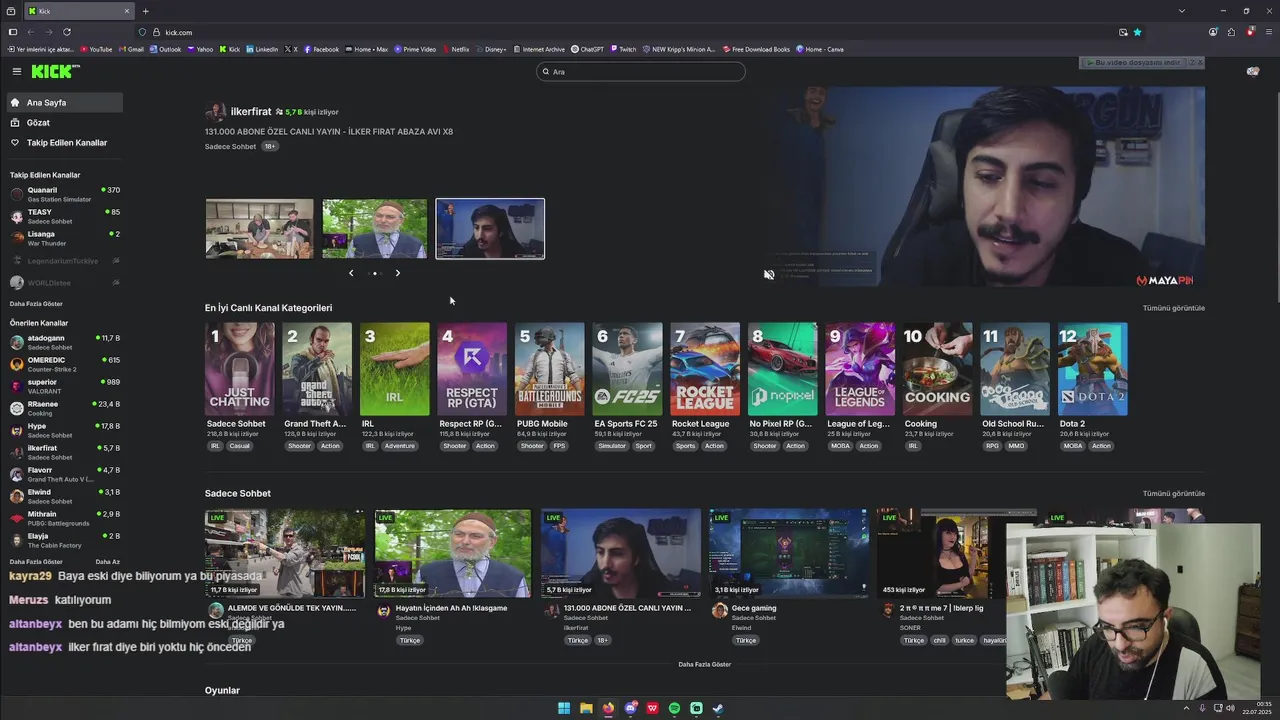Select first featured carousel cooking thumbnail
Viewport: 1280px width, 720px height.
(259, 229)
